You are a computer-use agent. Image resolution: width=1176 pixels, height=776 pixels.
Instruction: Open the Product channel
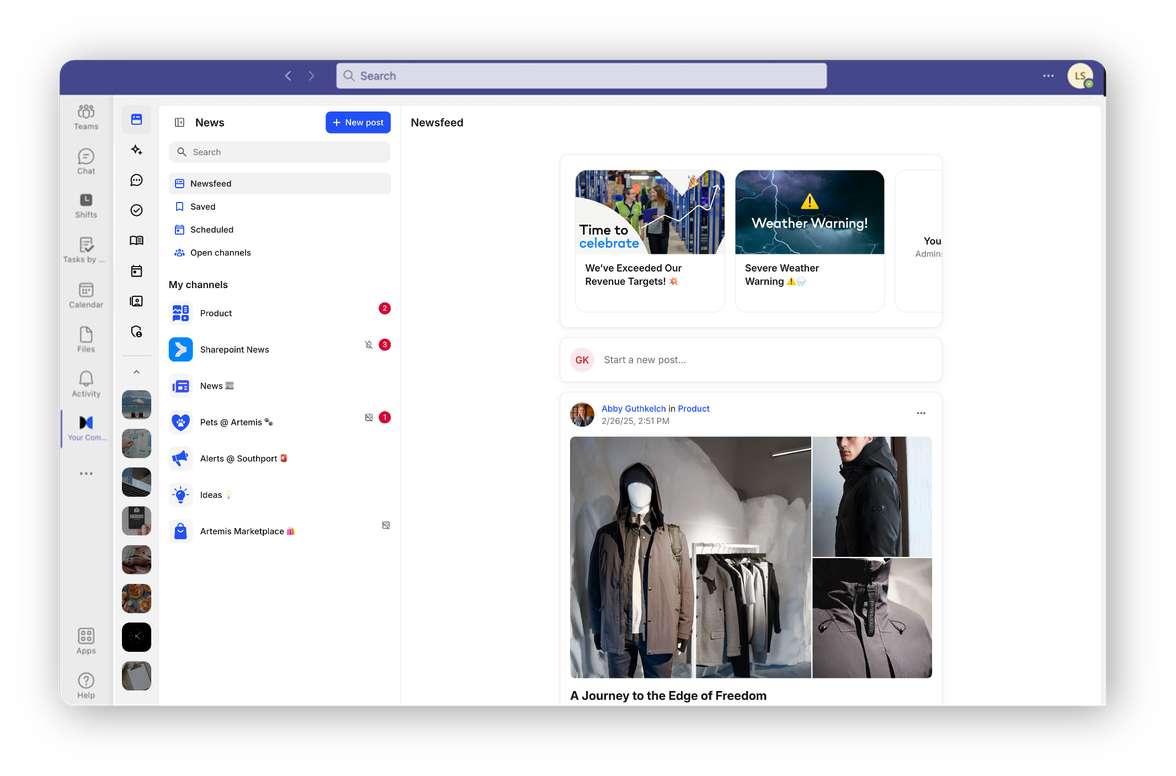pos(280,313)
